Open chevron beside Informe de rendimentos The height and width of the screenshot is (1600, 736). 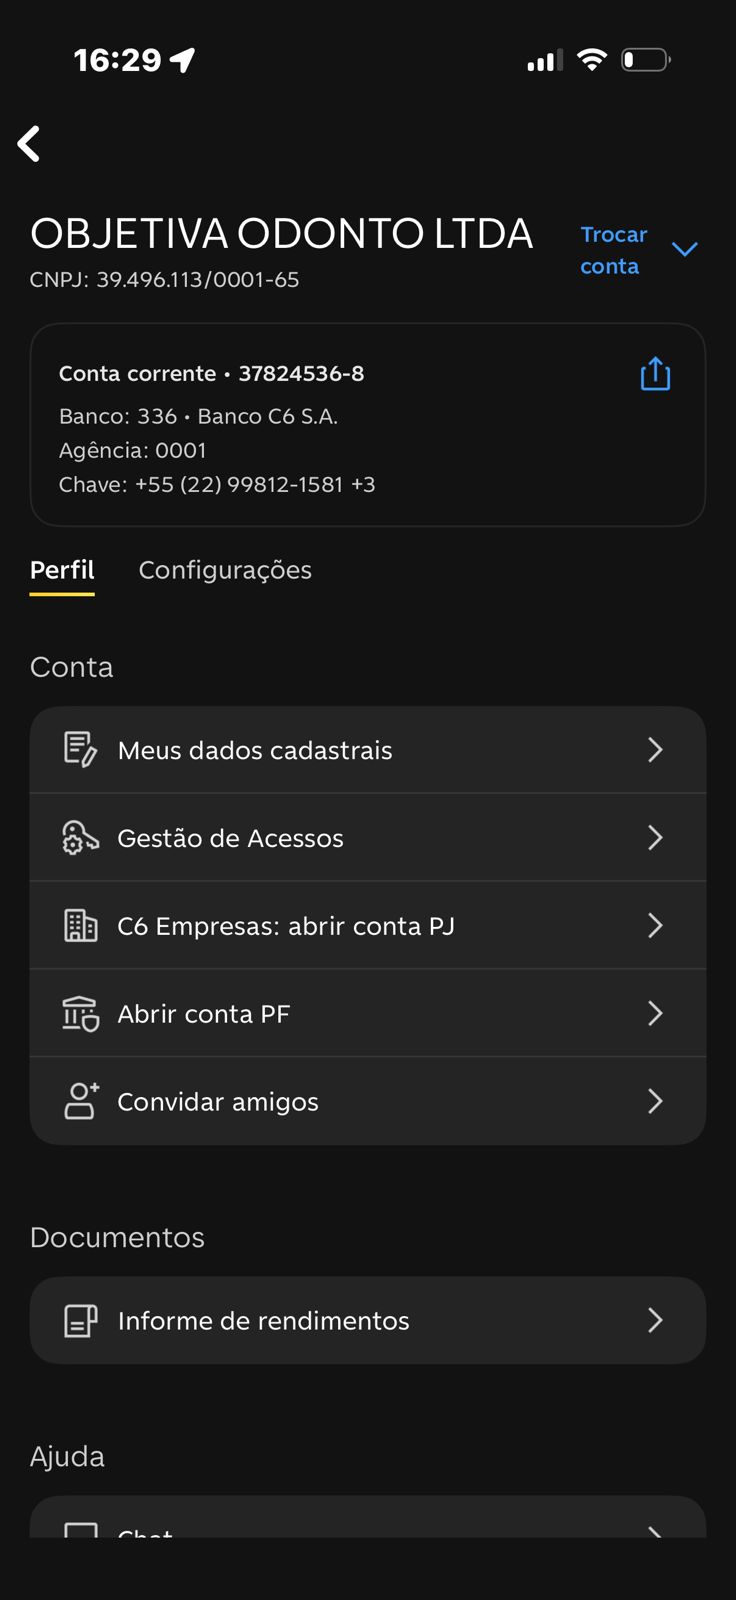tap(655, 1321)
